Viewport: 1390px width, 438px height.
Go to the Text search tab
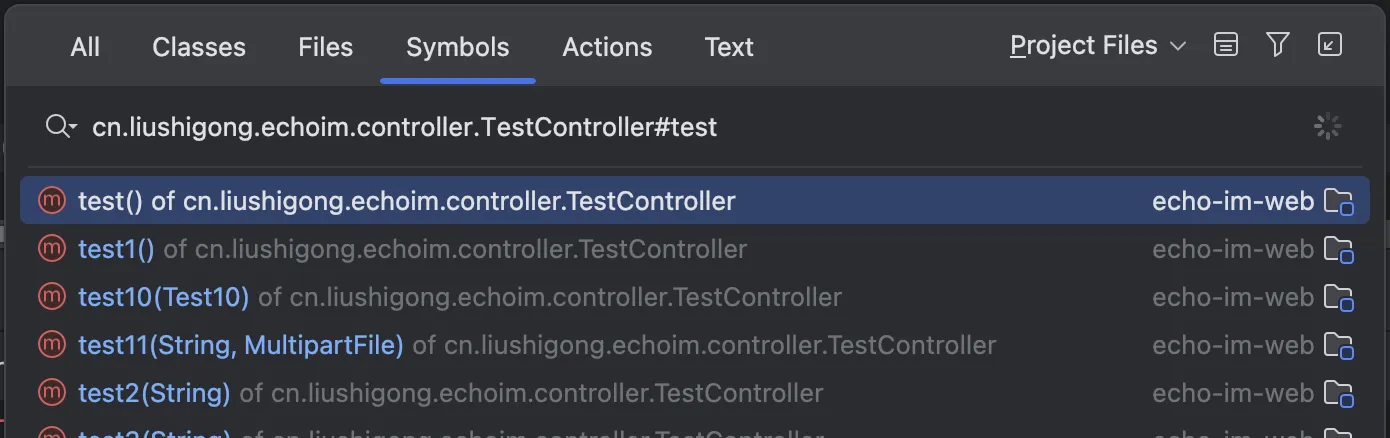(729, 47)
